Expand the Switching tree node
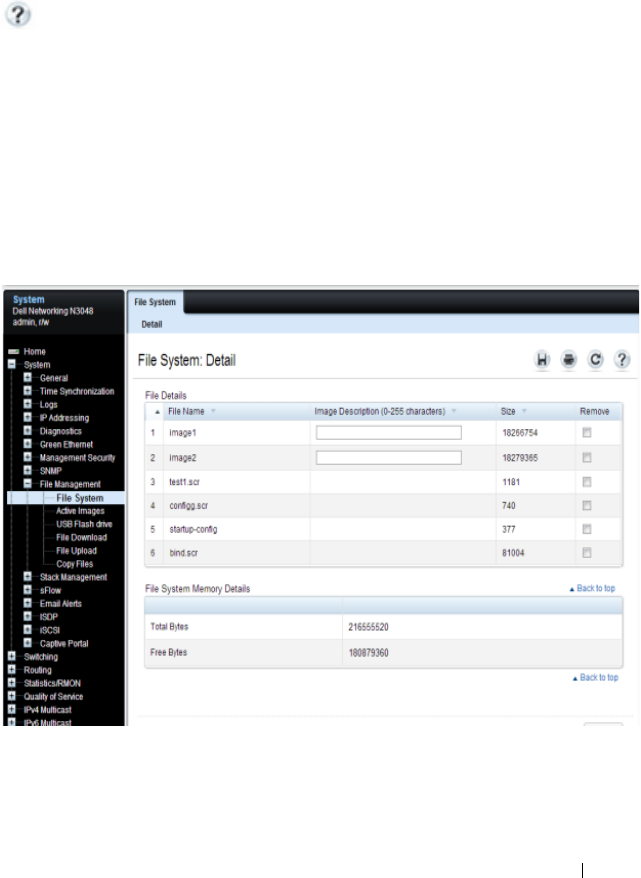Screen dimensions: 641x878 (x=12, y=656)
